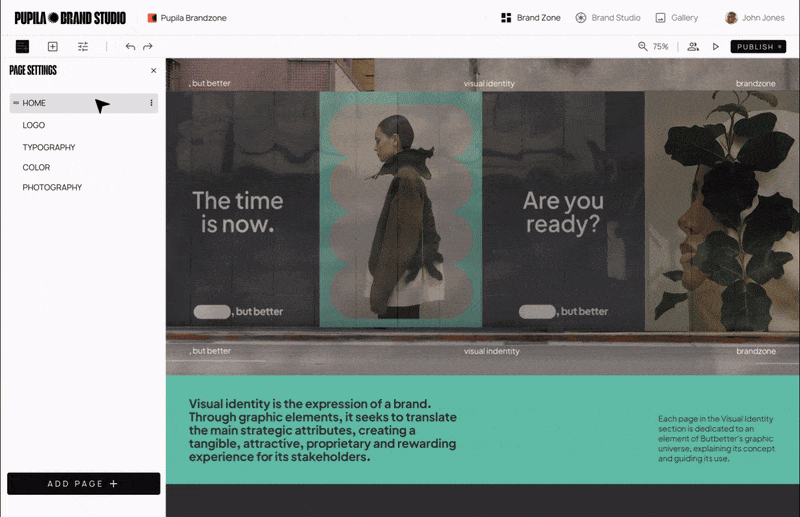
Task: Open the 75% zoom level control
Action: [x=660, y=46]
